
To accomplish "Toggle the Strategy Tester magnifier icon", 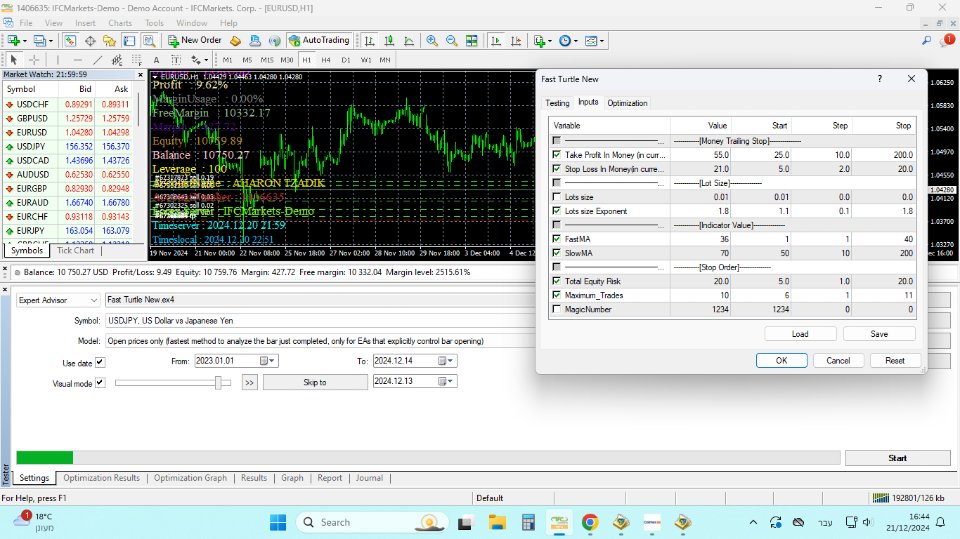I will pos(149,40).
